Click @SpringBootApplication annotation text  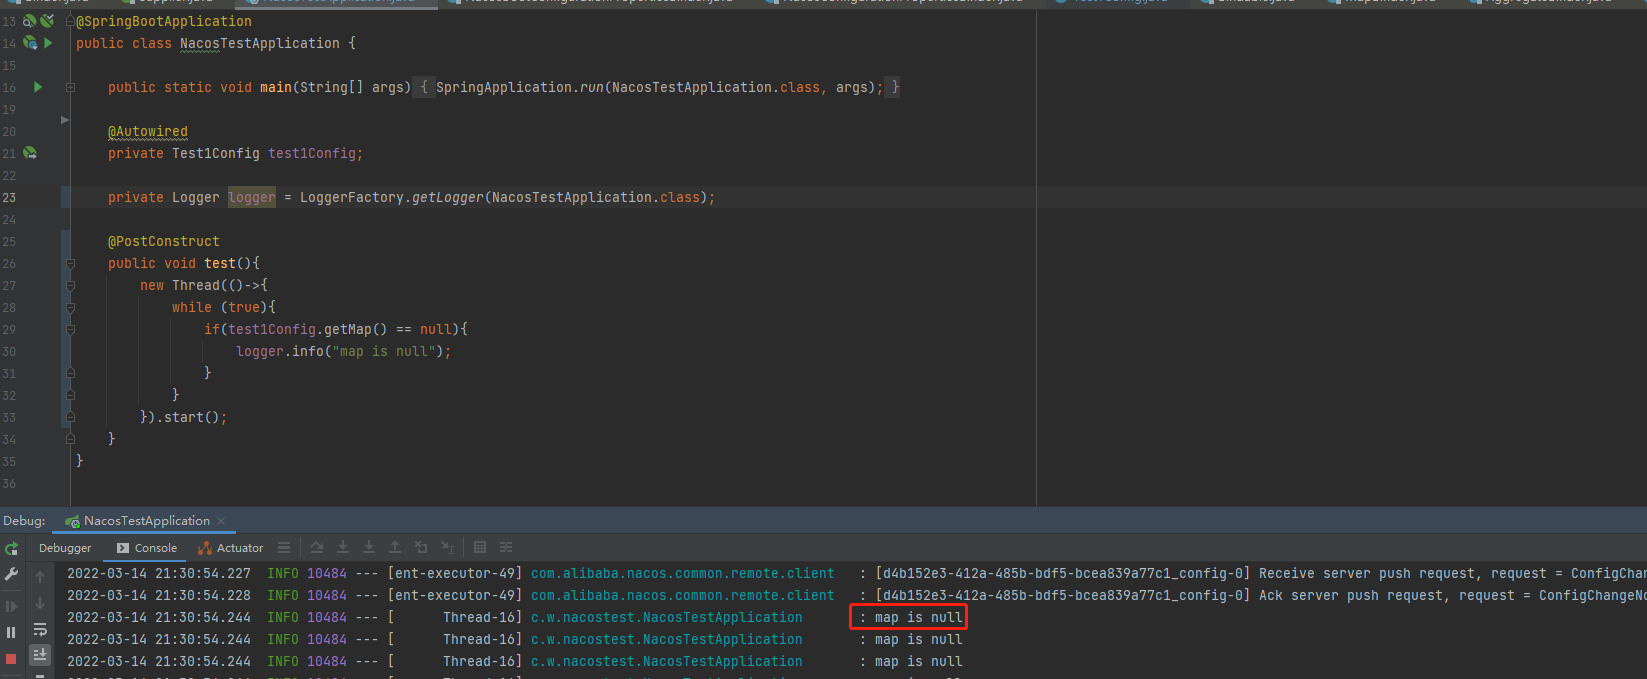coord(164,21)
